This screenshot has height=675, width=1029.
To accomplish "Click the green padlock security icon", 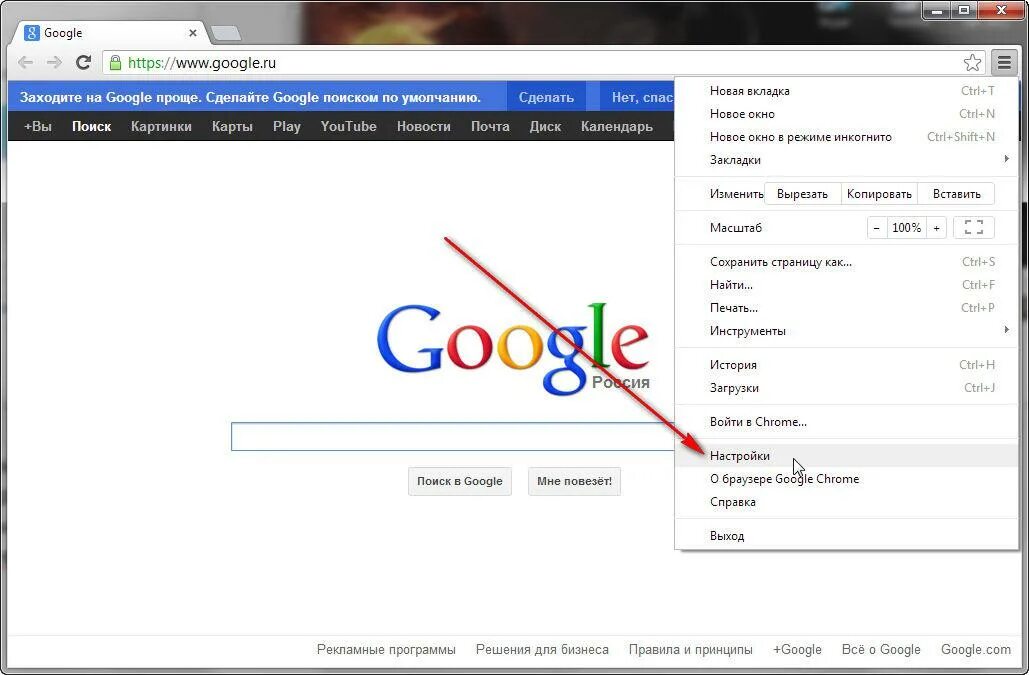I will [x=116, y=62].
